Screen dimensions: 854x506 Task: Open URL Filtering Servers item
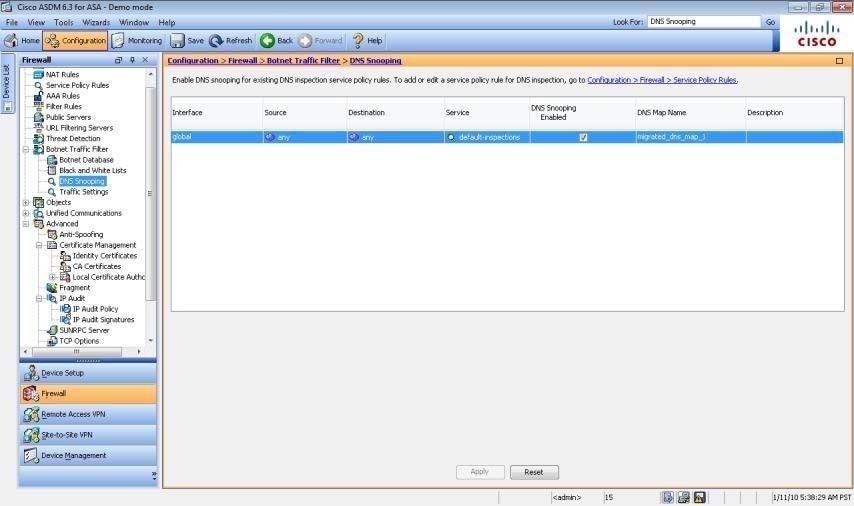[80, 128]
